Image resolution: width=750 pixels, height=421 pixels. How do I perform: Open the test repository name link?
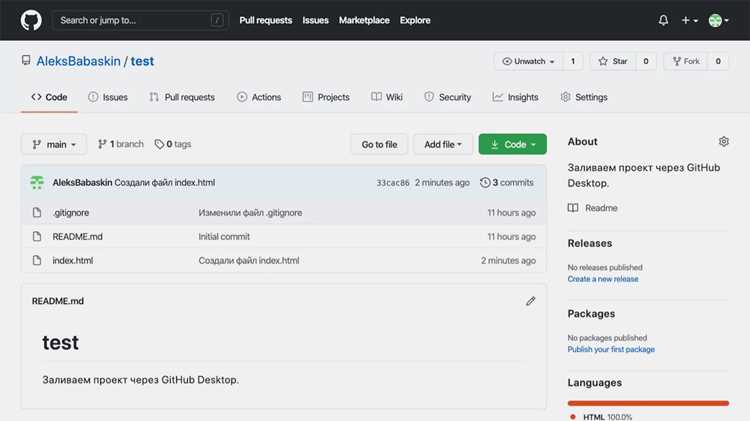pyautogui.click(x=142, y=61)
